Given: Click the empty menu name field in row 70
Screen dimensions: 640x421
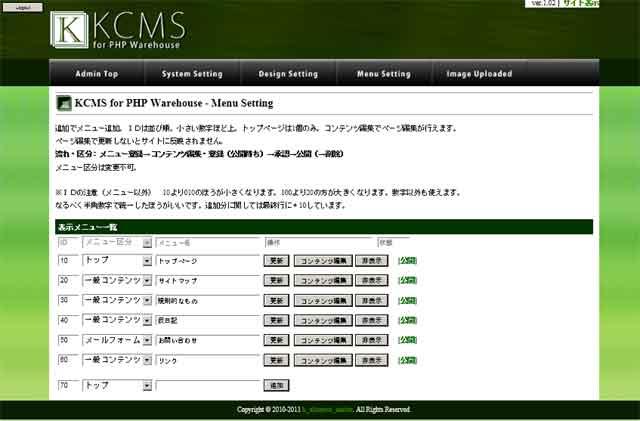Looking at the screenshot, I should 208,385.
